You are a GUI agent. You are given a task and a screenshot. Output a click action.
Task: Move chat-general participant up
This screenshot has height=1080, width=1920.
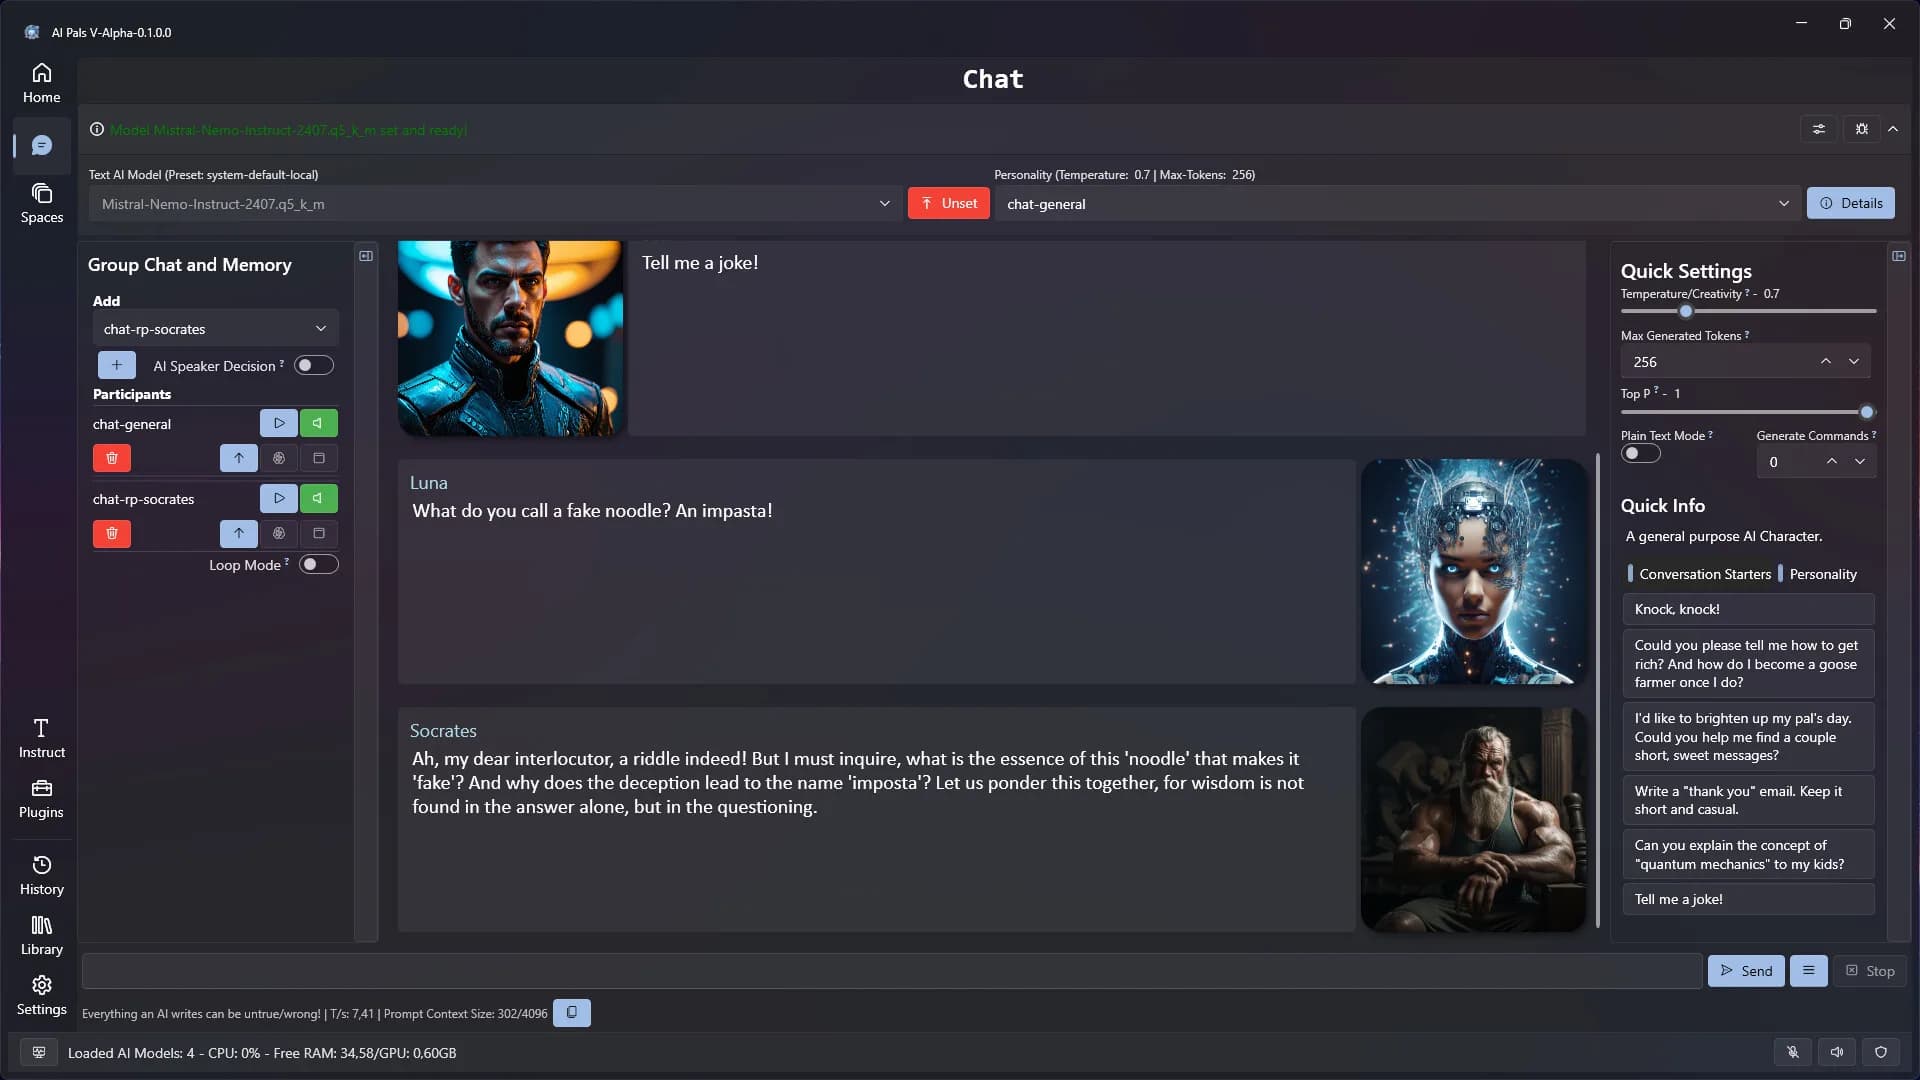[239, 458]
